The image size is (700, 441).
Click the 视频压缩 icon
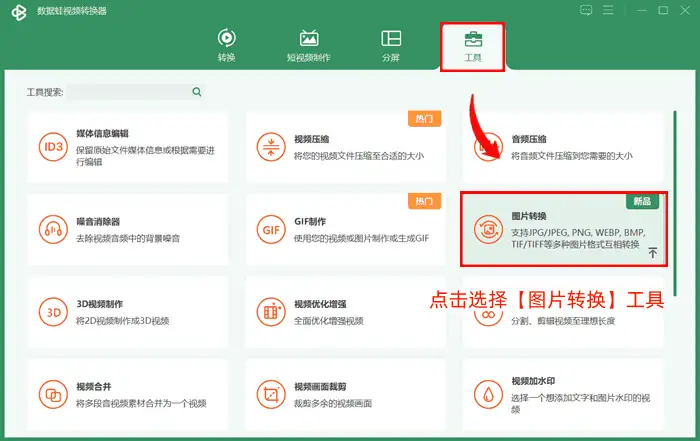point(271,147)
